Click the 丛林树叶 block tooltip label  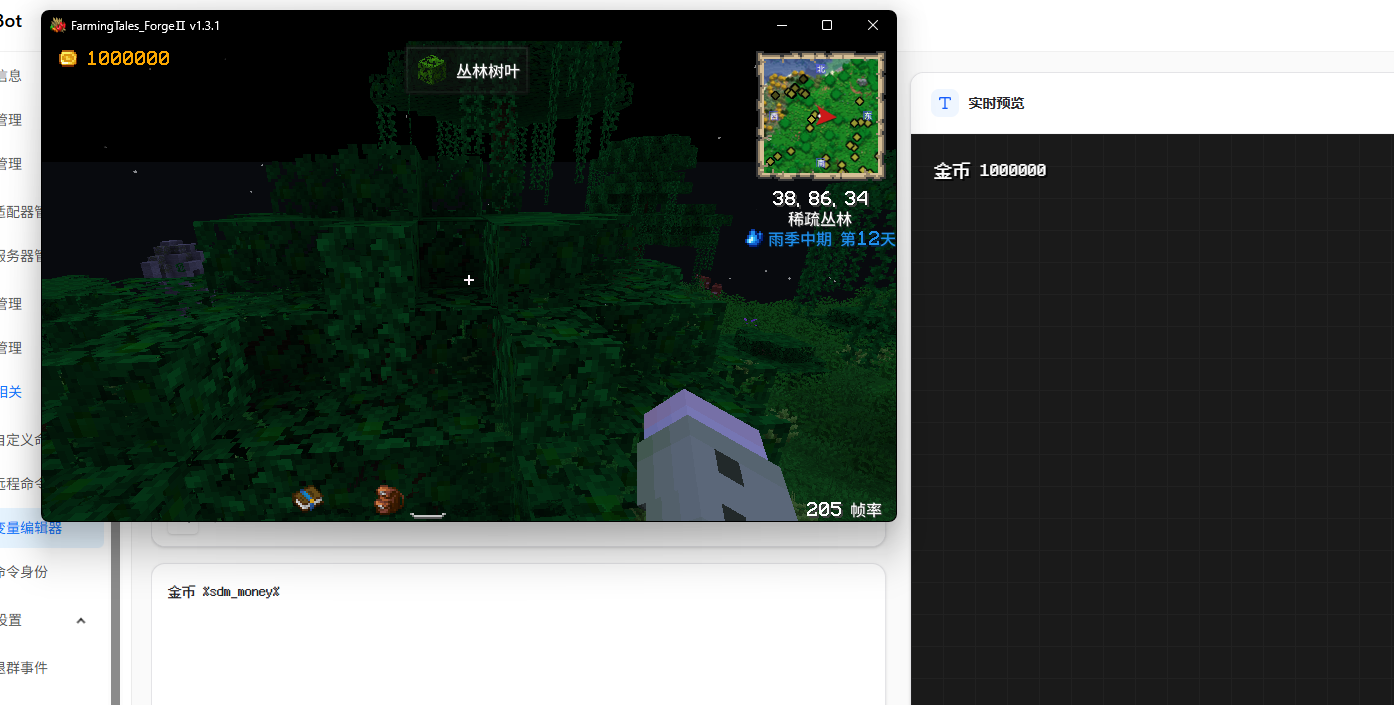[487, 72]
